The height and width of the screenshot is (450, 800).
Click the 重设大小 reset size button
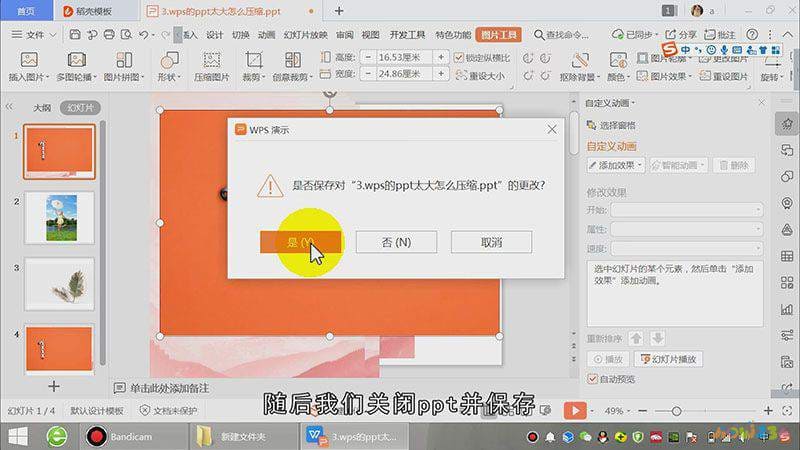(481, 76)
